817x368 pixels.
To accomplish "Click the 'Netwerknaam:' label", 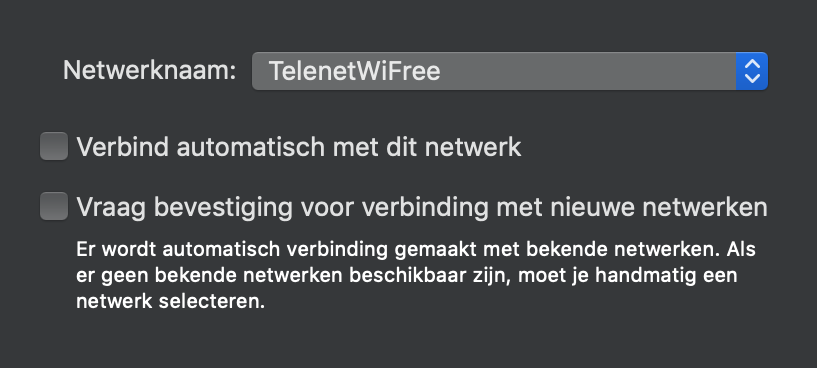I will pyautogui.click(x=150, y=70).
